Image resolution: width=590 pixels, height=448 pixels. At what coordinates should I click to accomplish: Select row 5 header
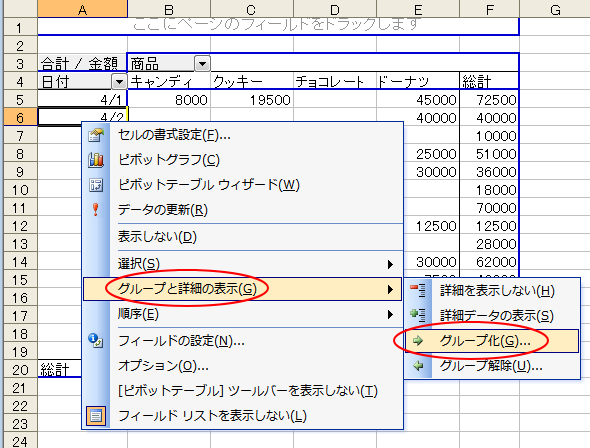(x=20, y=100)
